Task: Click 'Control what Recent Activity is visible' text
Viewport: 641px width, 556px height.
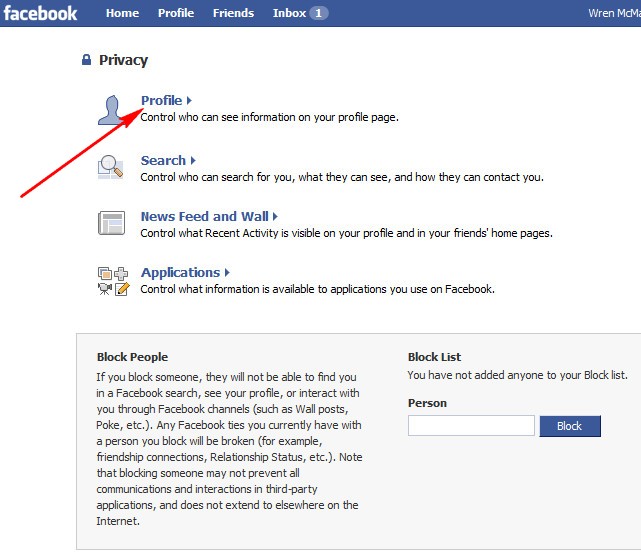Action: coord(346,233)
